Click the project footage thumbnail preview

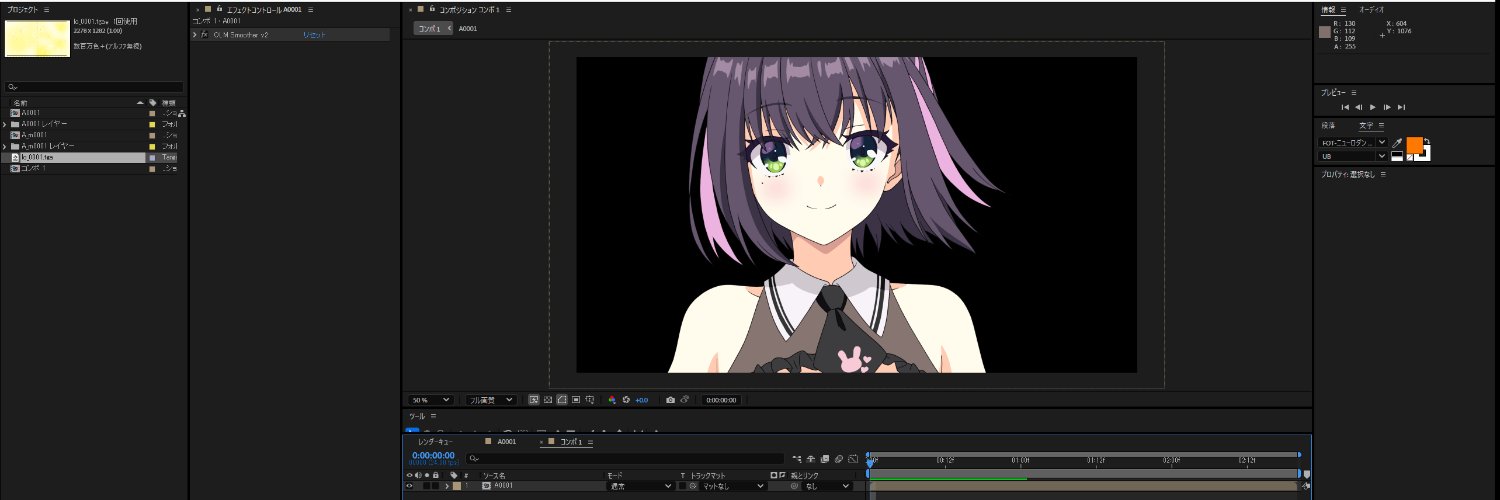[x=37, y=37]
